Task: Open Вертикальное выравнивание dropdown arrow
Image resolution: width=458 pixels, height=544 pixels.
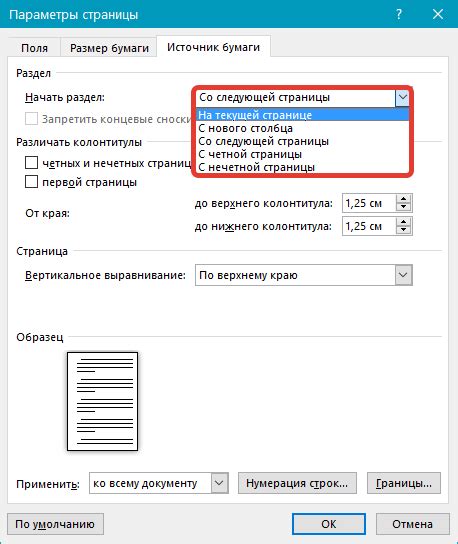Action: point(403,275)
